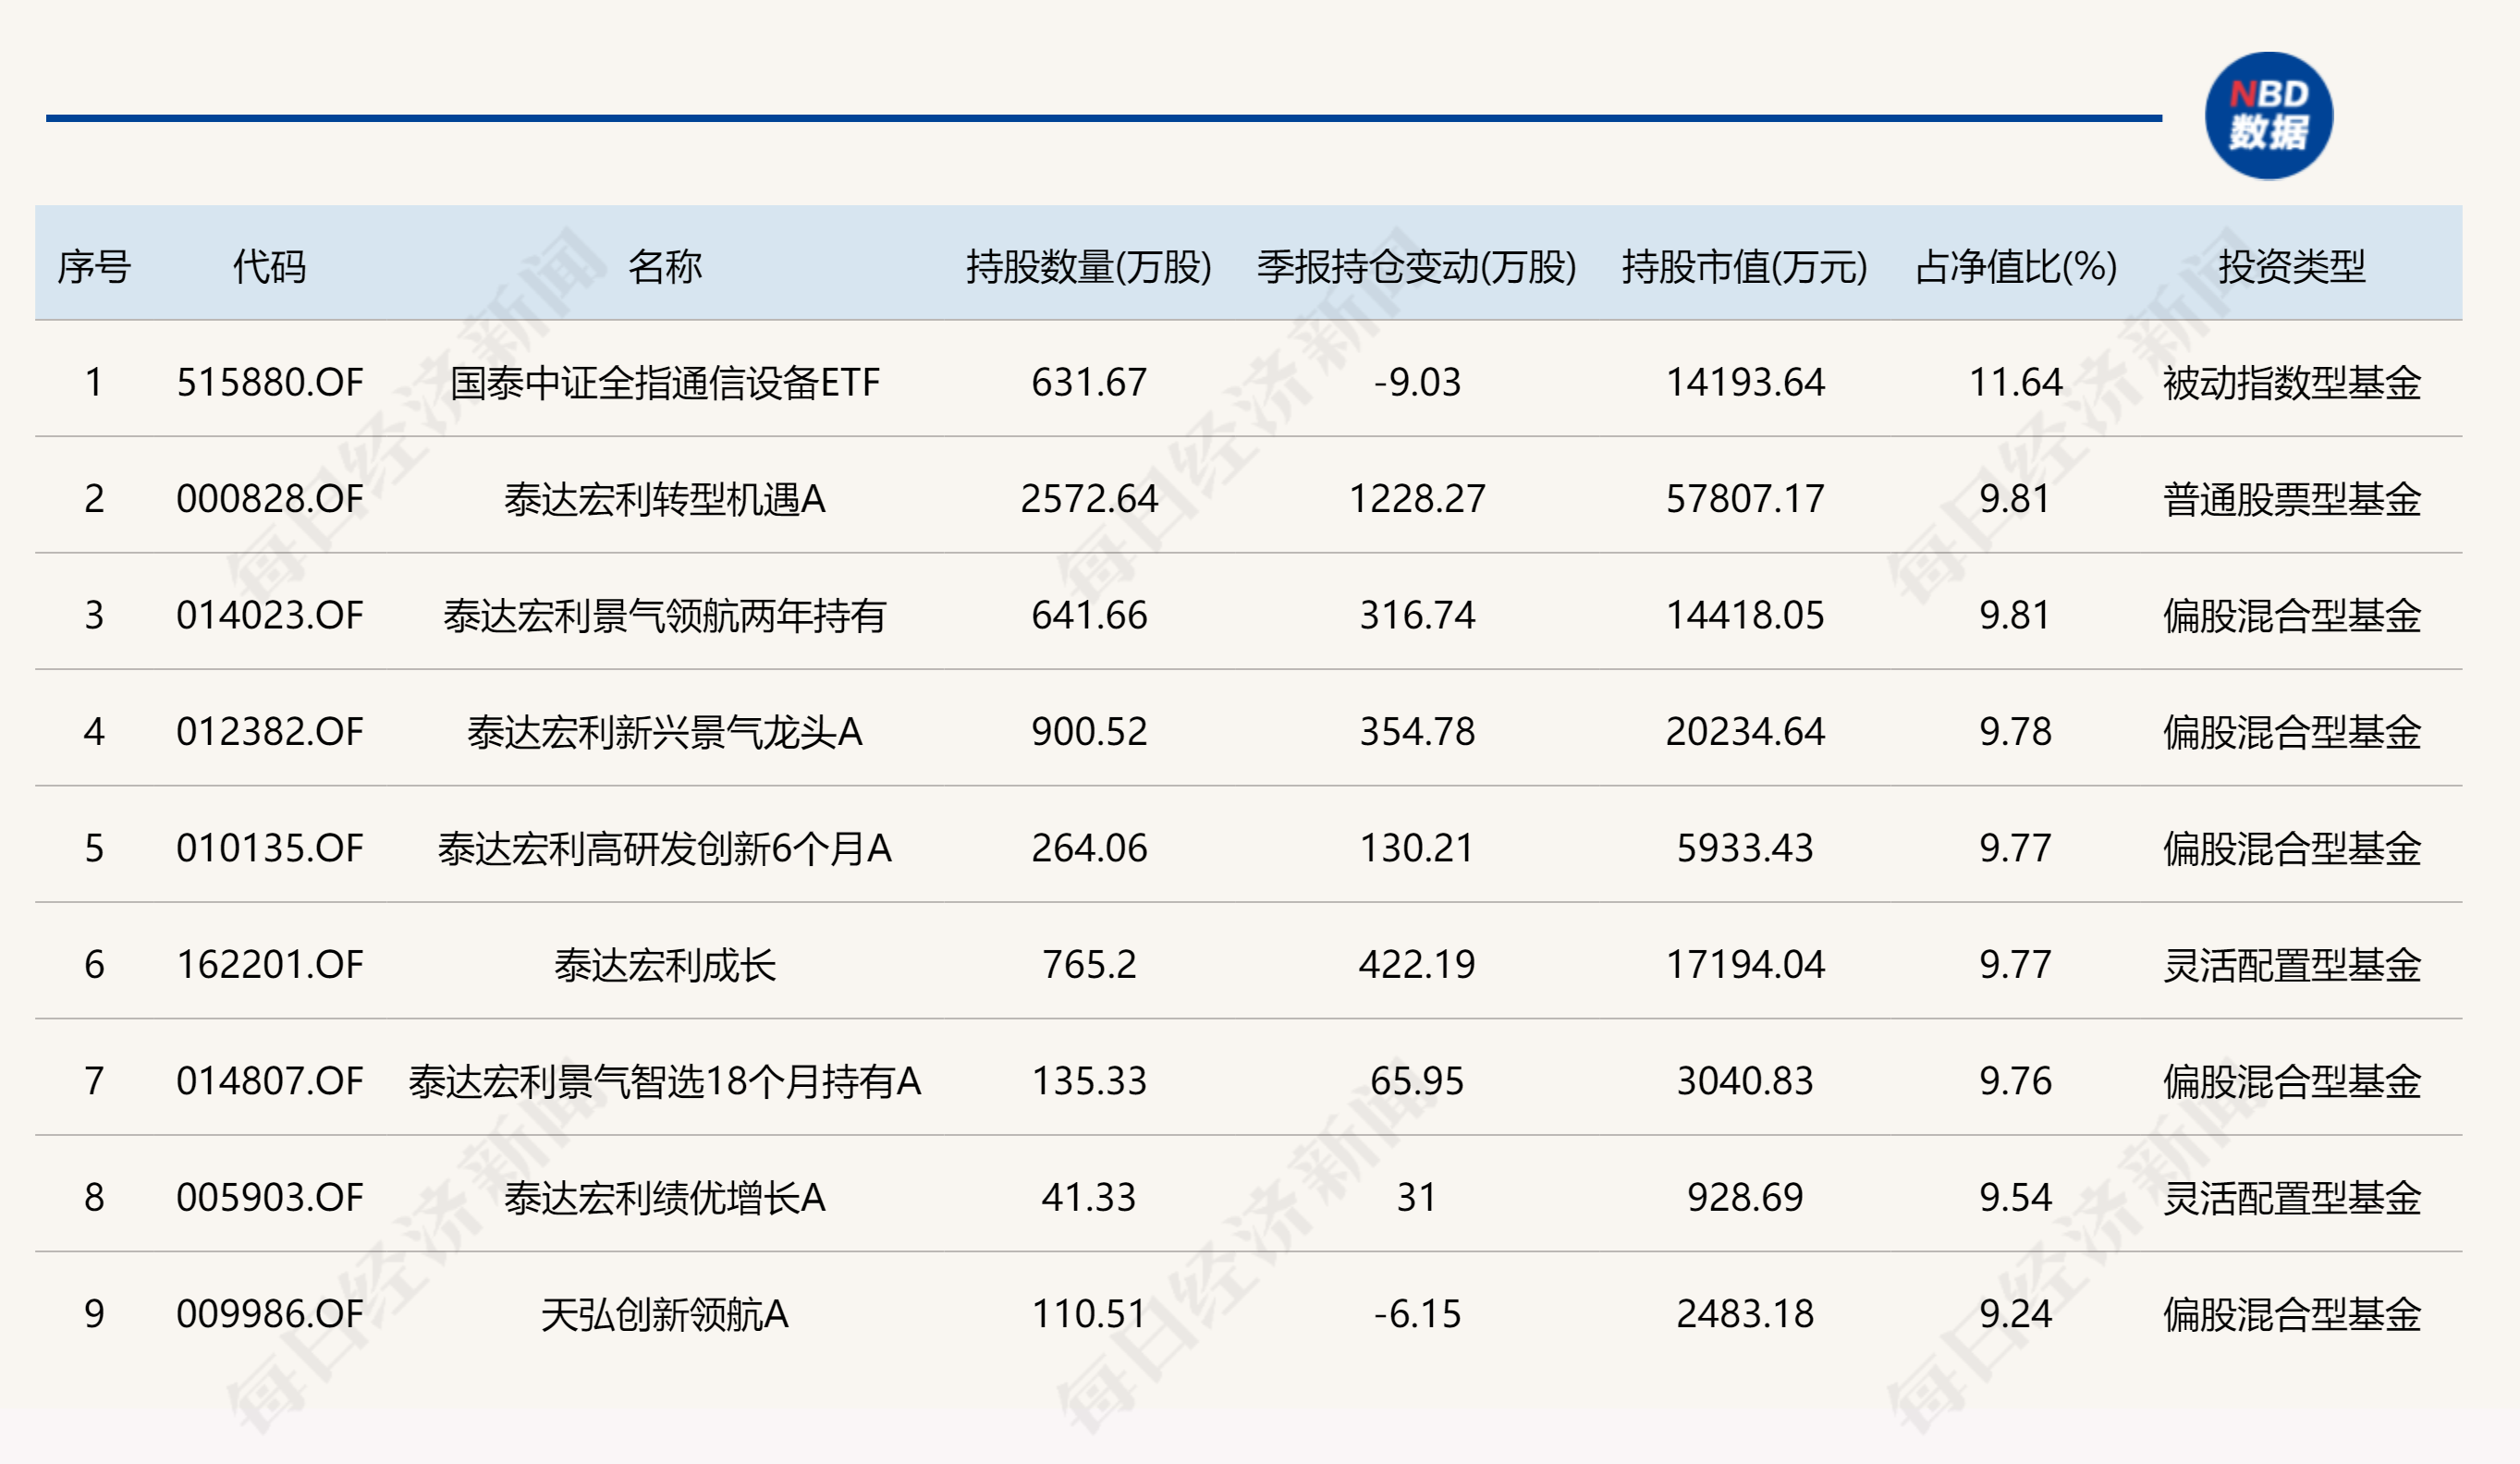Select fund name 泰达宏利新兴景气龙头A
The width and height of the screenshot is (2520, 1464).
coord(665,732)
